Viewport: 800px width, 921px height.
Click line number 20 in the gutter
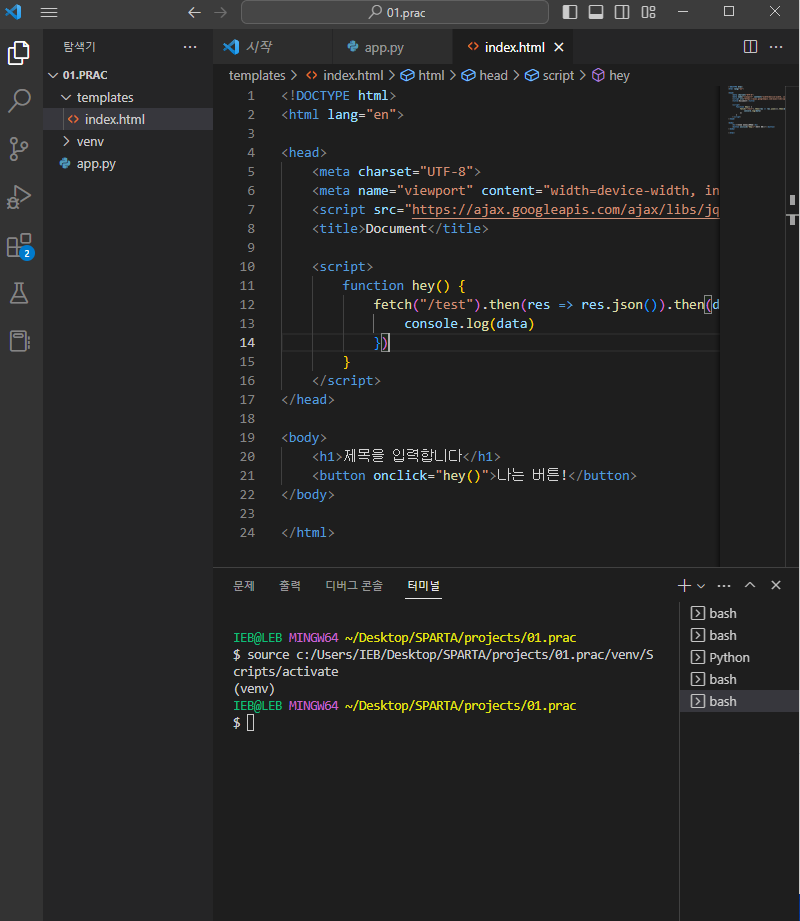point(247,457)
